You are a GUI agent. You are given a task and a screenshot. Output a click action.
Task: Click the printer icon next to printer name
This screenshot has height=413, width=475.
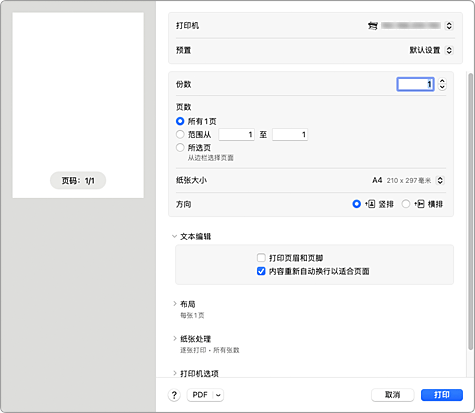373,26
